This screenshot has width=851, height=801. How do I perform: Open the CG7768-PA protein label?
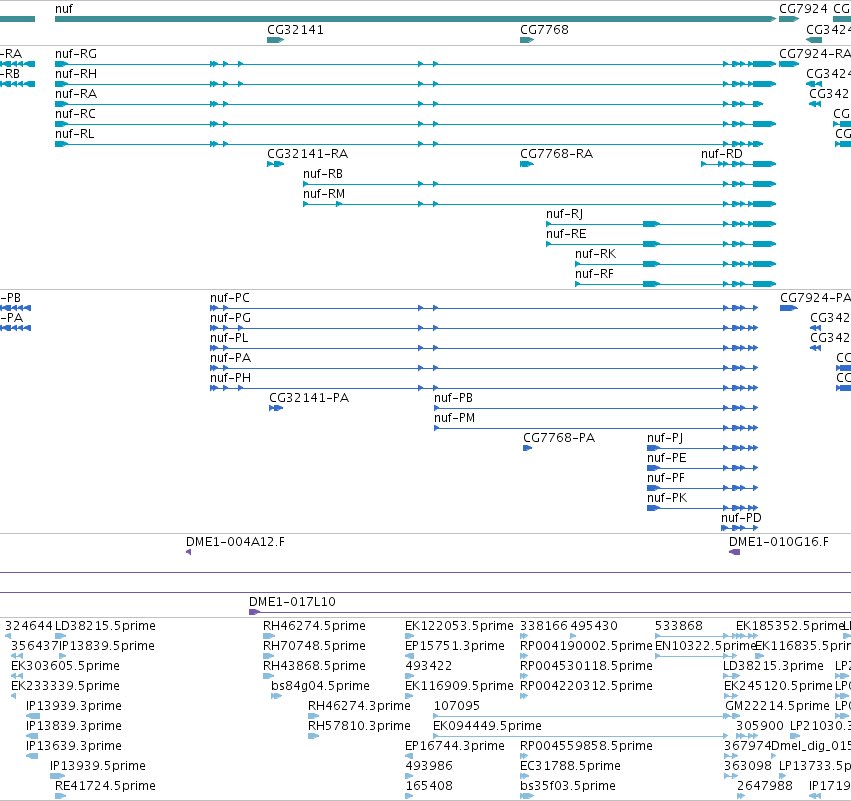tap(559, 438)
